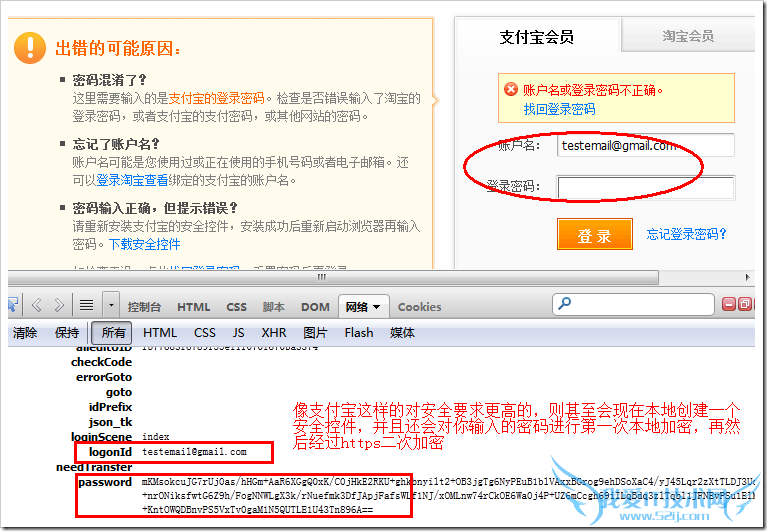Filter requests by Flash type

[359, 333]
